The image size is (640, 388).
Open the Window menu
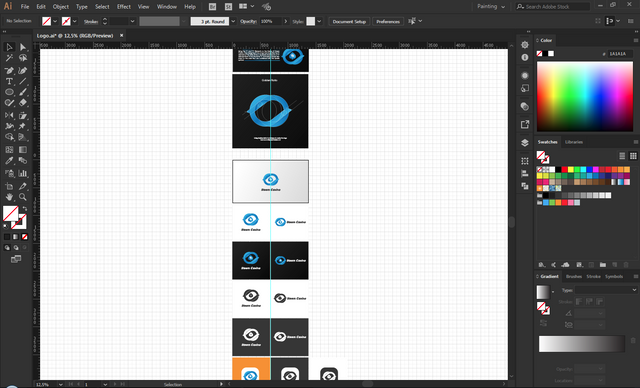coord(167,7)
